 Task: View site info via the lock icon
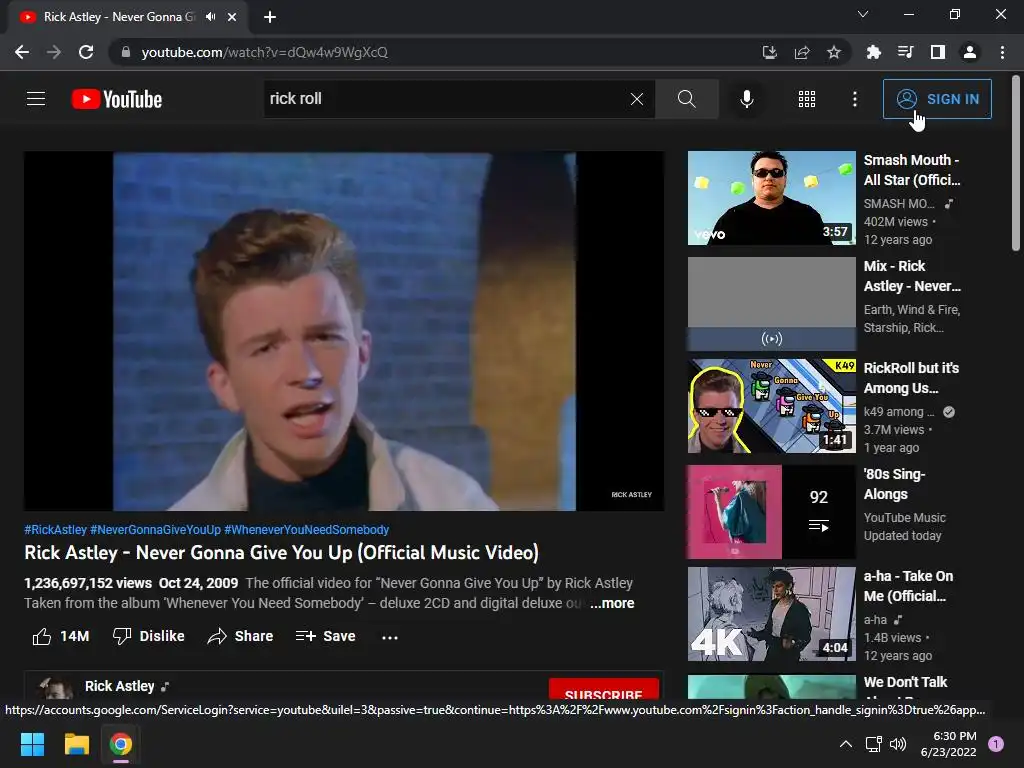125,52
